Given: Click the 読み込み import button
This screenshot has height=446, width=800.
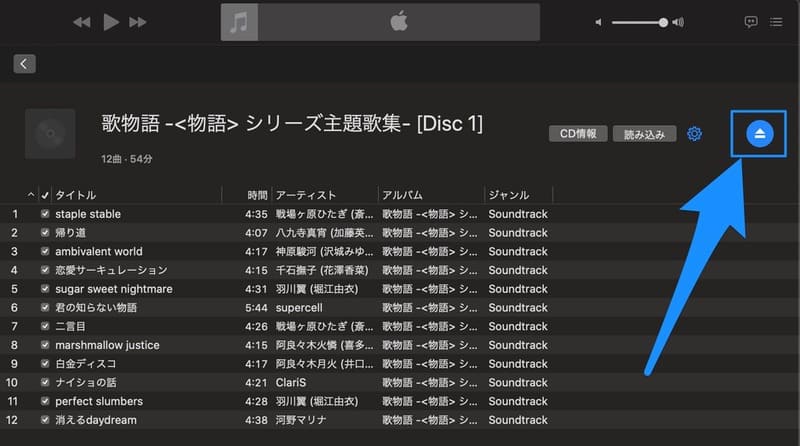Looking at the screenshot, I should coord(644,134).
